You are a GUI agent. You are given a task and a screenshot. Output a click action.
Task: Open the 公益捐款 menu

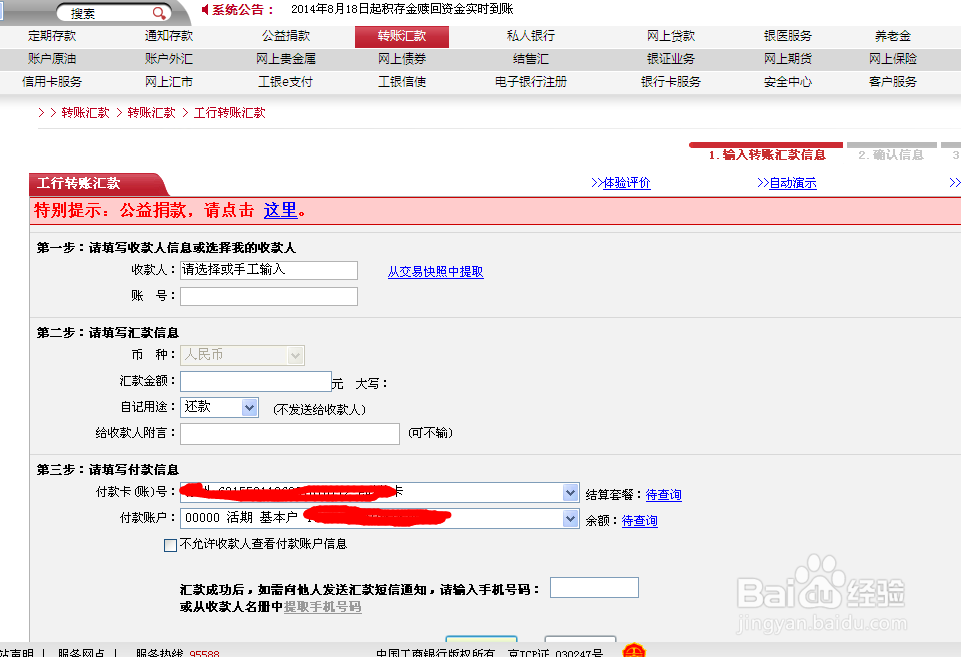tap(286, 36)
